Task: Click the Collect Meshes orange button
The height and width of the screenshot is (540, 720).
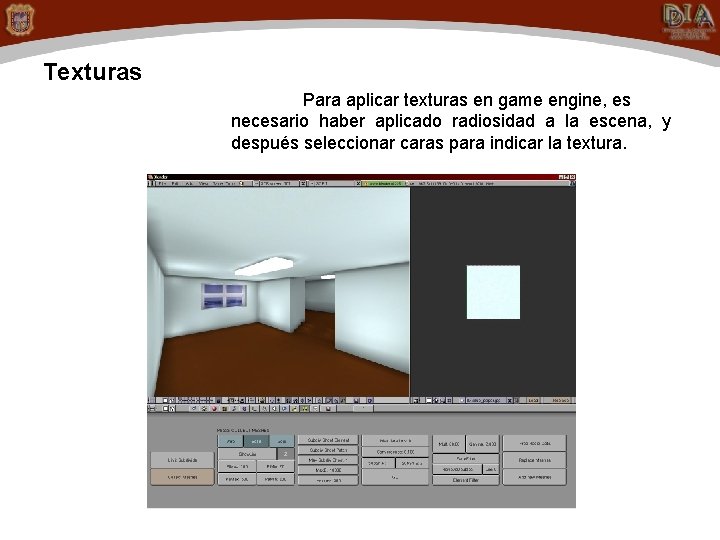Action: click(x=182, y=477)
